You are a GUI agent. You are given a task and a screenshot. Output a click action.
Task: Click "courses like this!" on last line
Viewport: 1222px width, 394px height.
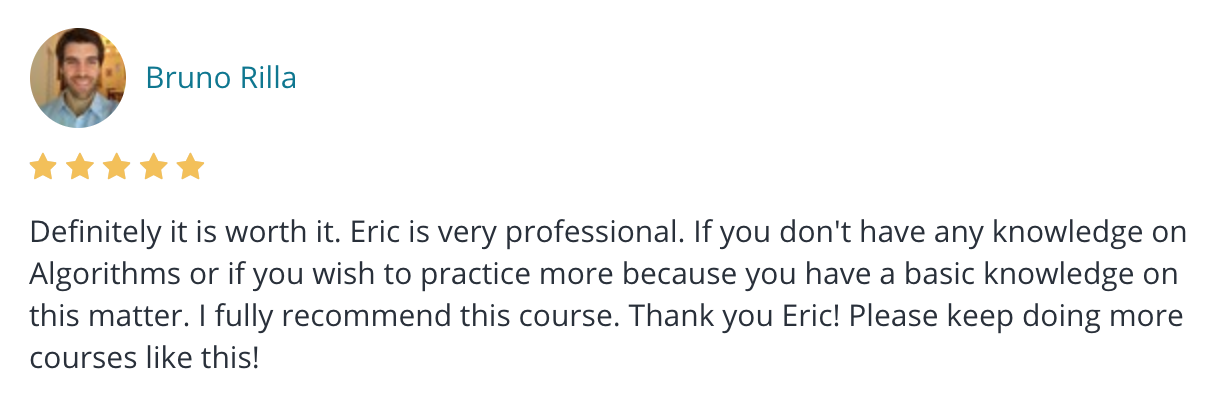pyautogui.click(x=144, y=357)
